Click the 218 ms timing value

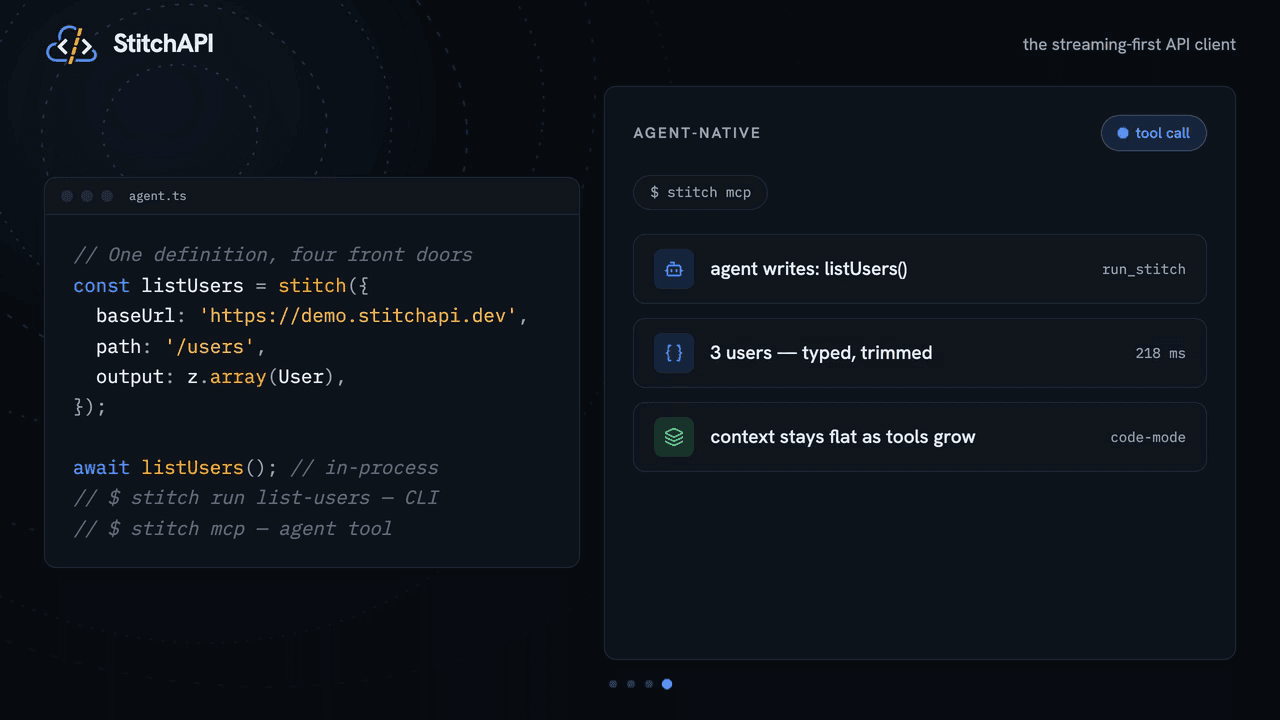1161,353
